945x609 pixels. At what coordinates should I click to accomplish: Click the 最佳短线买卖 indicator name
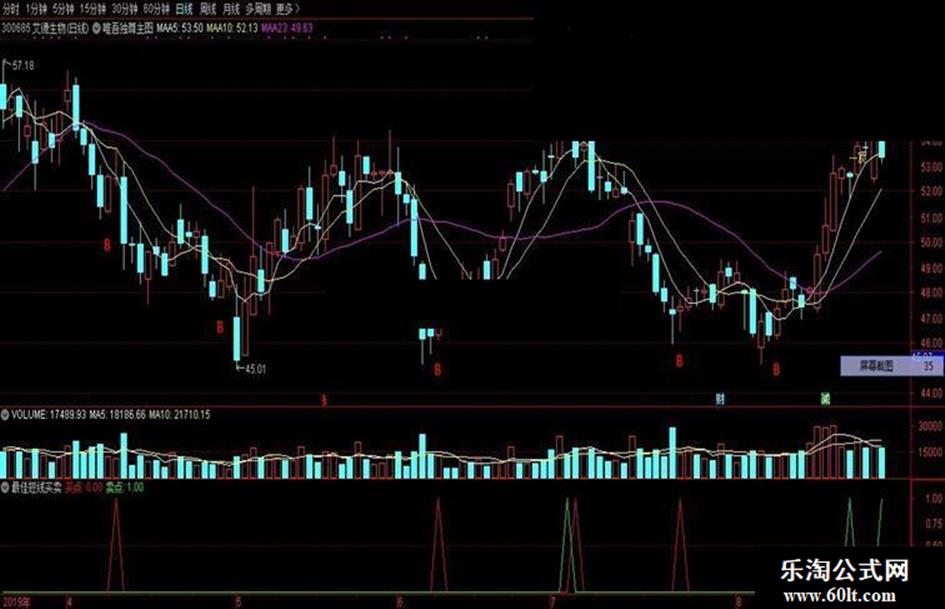tap(37, 487)
